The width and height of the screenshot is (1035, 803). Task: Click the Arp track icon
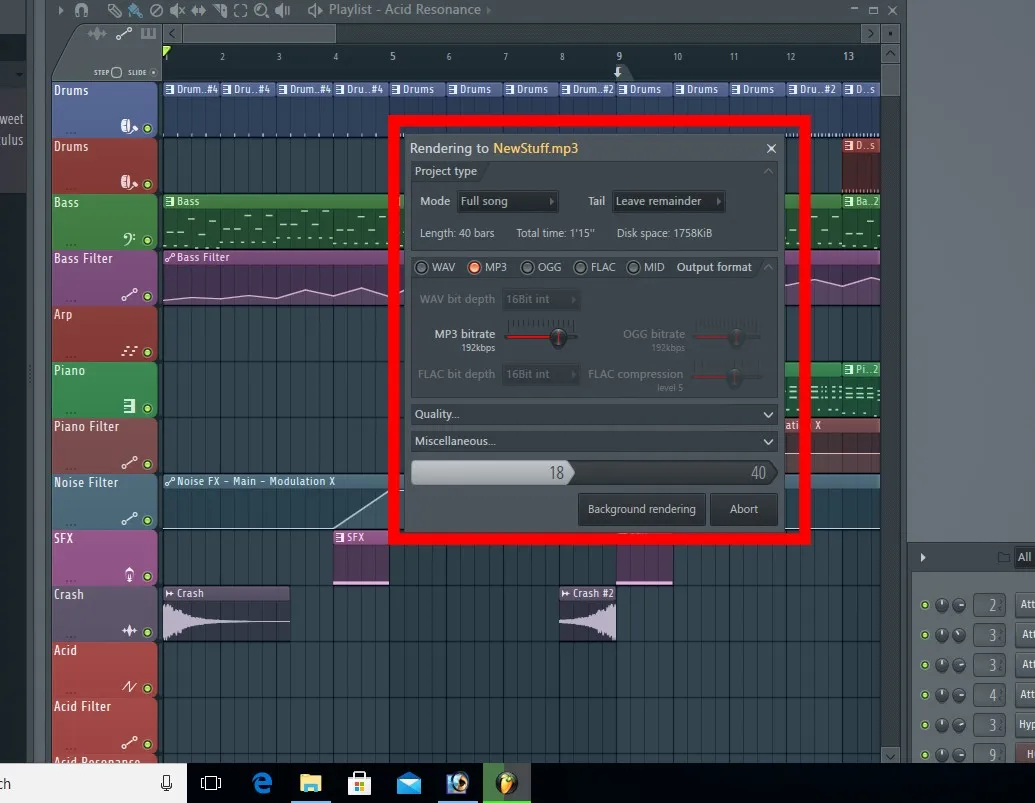[x=129, y=351]
